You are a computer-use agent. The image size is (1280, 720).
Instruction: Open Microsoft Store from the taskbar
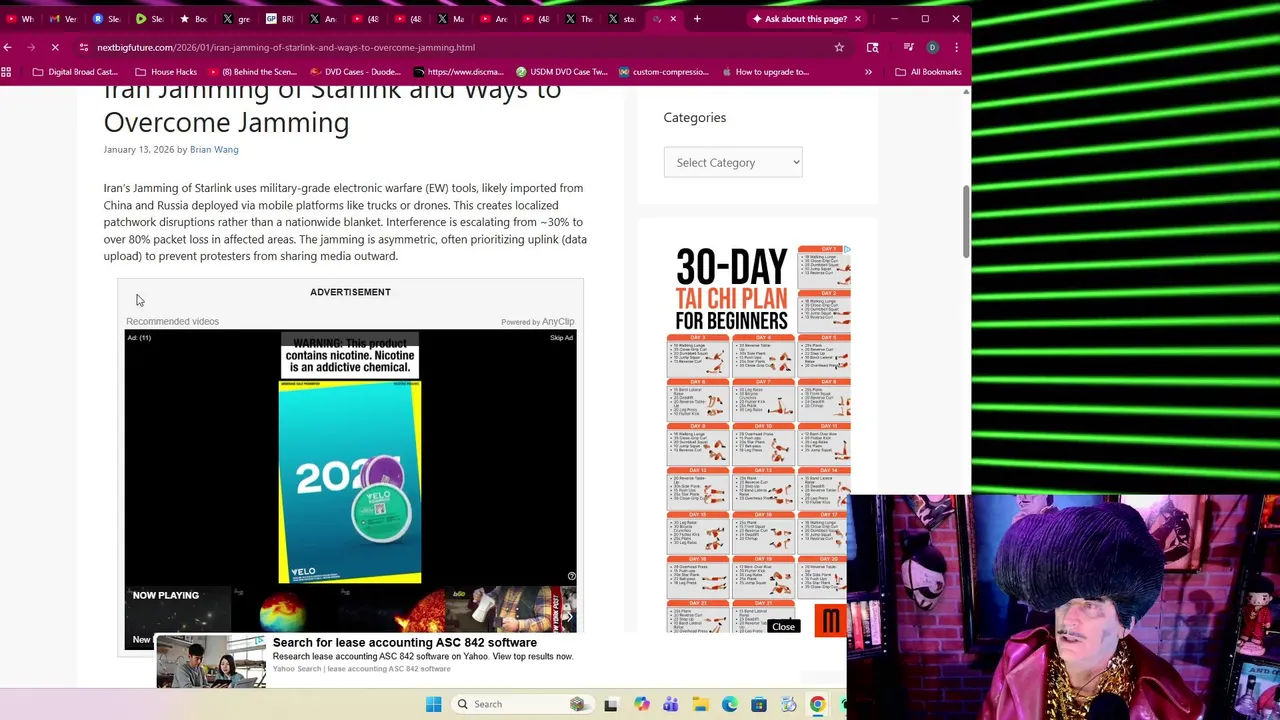click(759, 705)
